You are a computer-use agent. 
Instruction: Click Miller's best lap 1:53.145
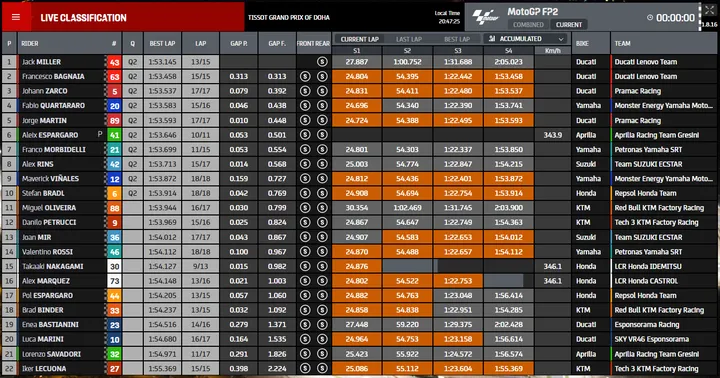(x=162, y=62)
